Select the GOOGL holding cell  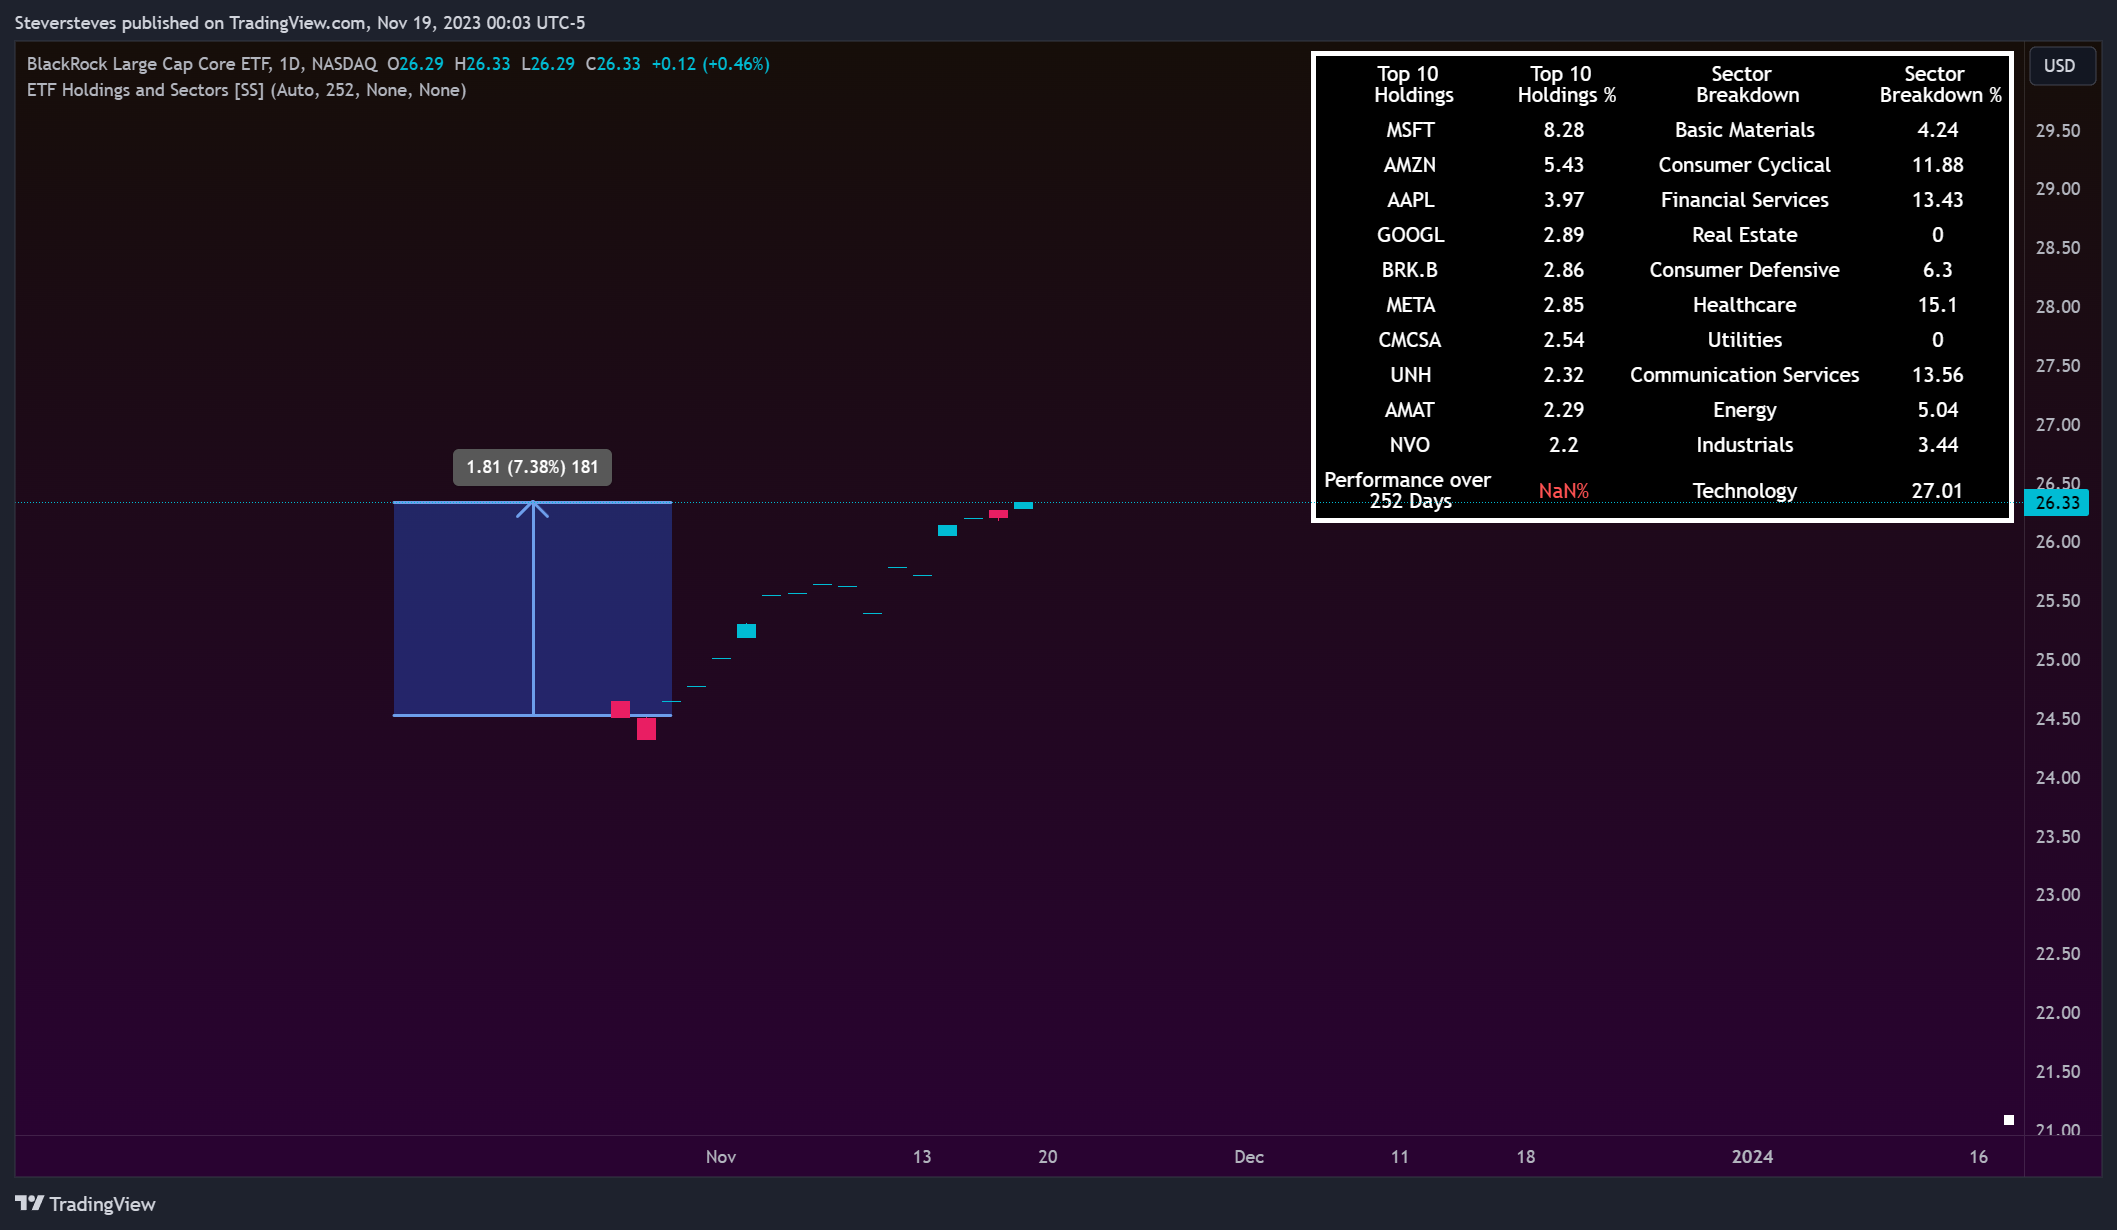point(1410,235)
